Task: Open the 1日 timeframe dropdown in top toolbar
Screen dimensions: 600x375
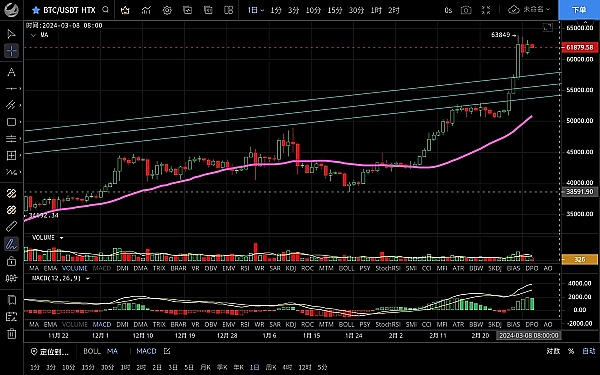Action: coord(256,10)
